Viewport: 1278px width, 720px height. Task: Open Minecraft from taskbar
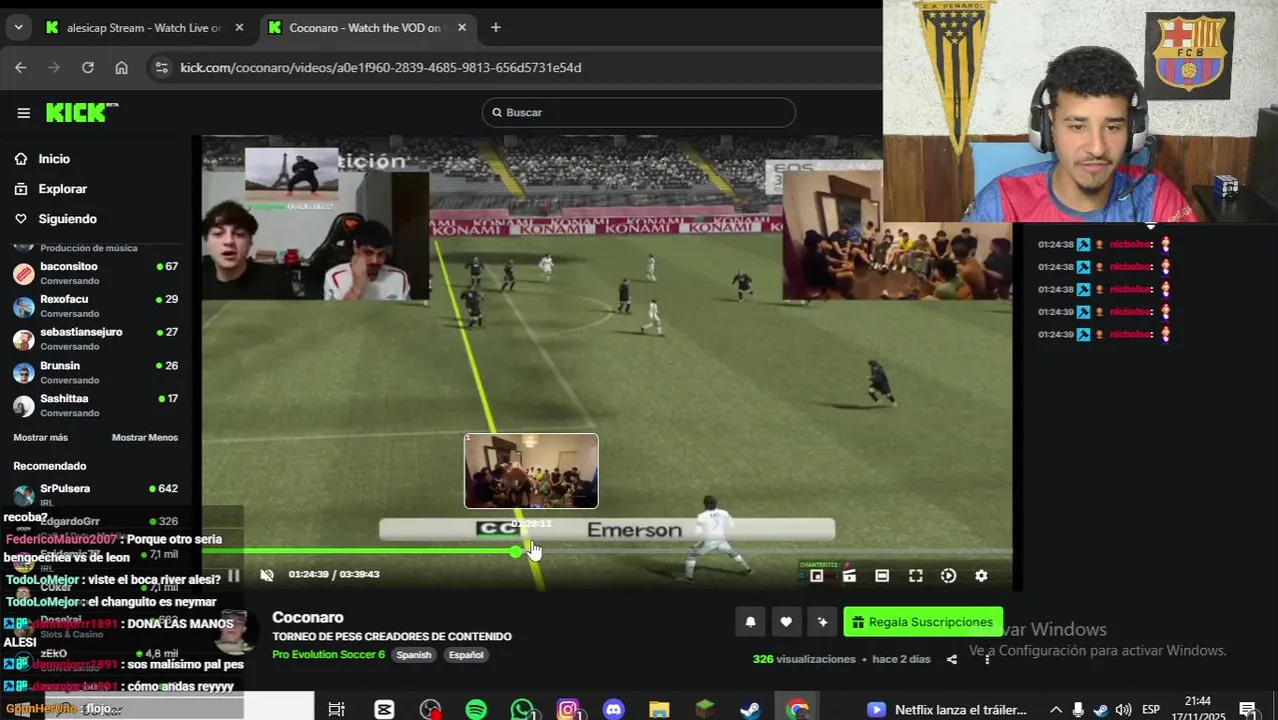pos(705,710)
